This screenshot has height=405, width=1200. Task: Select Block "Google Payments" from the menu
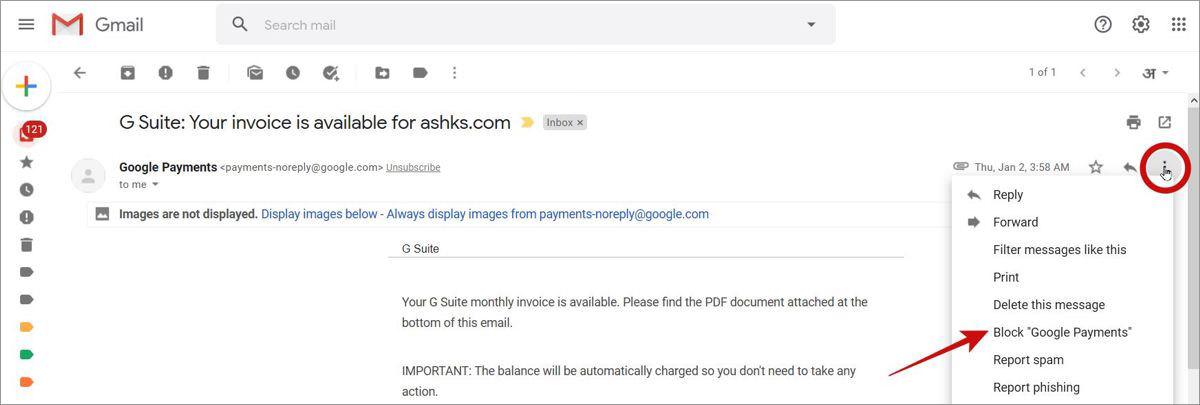tap(1062, 332)
